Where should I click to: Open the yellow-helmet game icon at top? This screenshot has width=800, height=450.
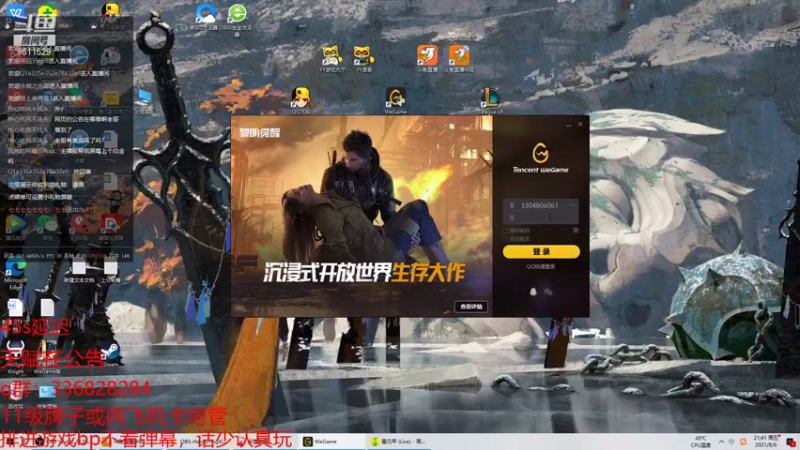pyautogui.click(x=111, y=12)
